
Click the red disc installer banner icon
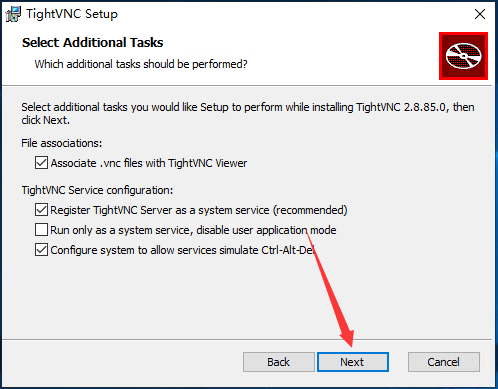click(463, 56)
